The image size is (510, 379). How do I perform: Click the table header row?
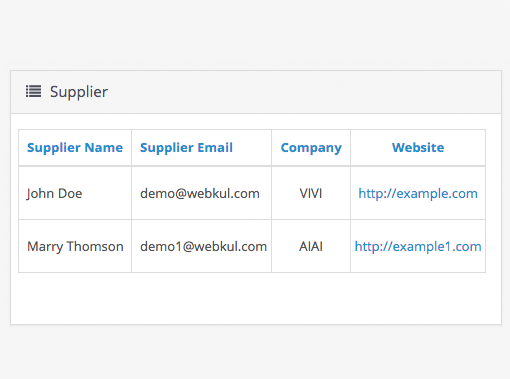click(252, 148)
